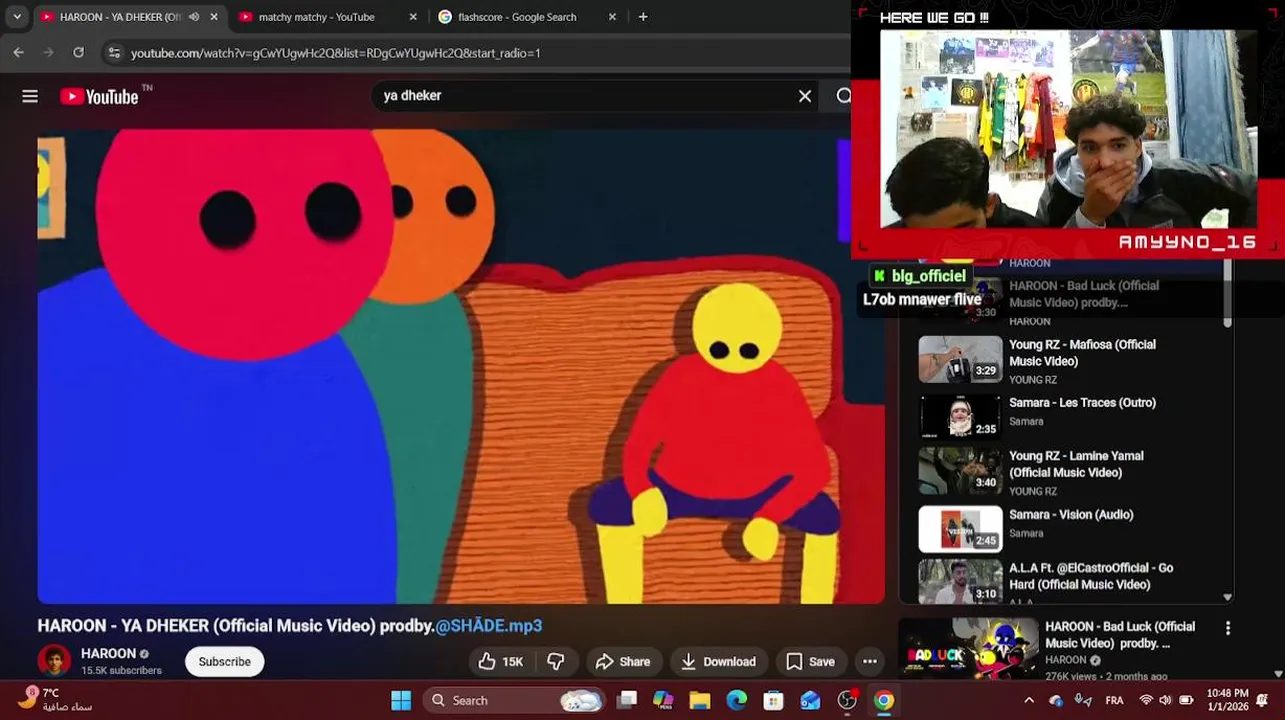Open options for Bad Luck 276K views video
This screenshot has height=720, width=1285.
[x=1228, y=628]
